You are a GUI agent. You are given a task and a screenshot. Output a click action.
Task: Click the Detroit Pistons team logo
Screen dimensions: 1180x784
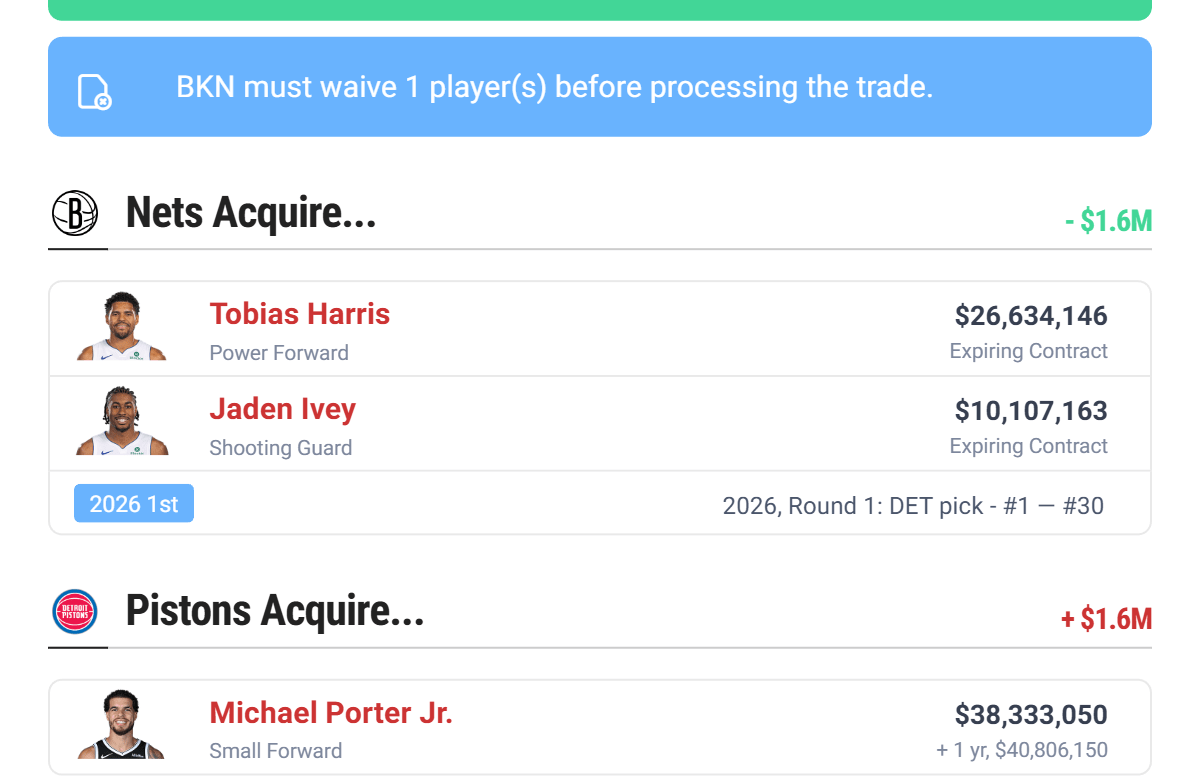[75, 612]
